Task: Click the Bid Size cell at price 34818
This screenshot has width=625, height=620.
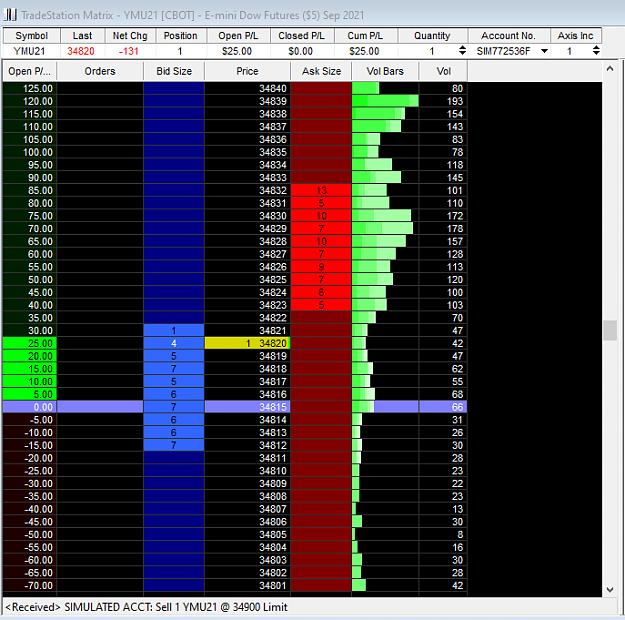Action: tap(174, 369)
